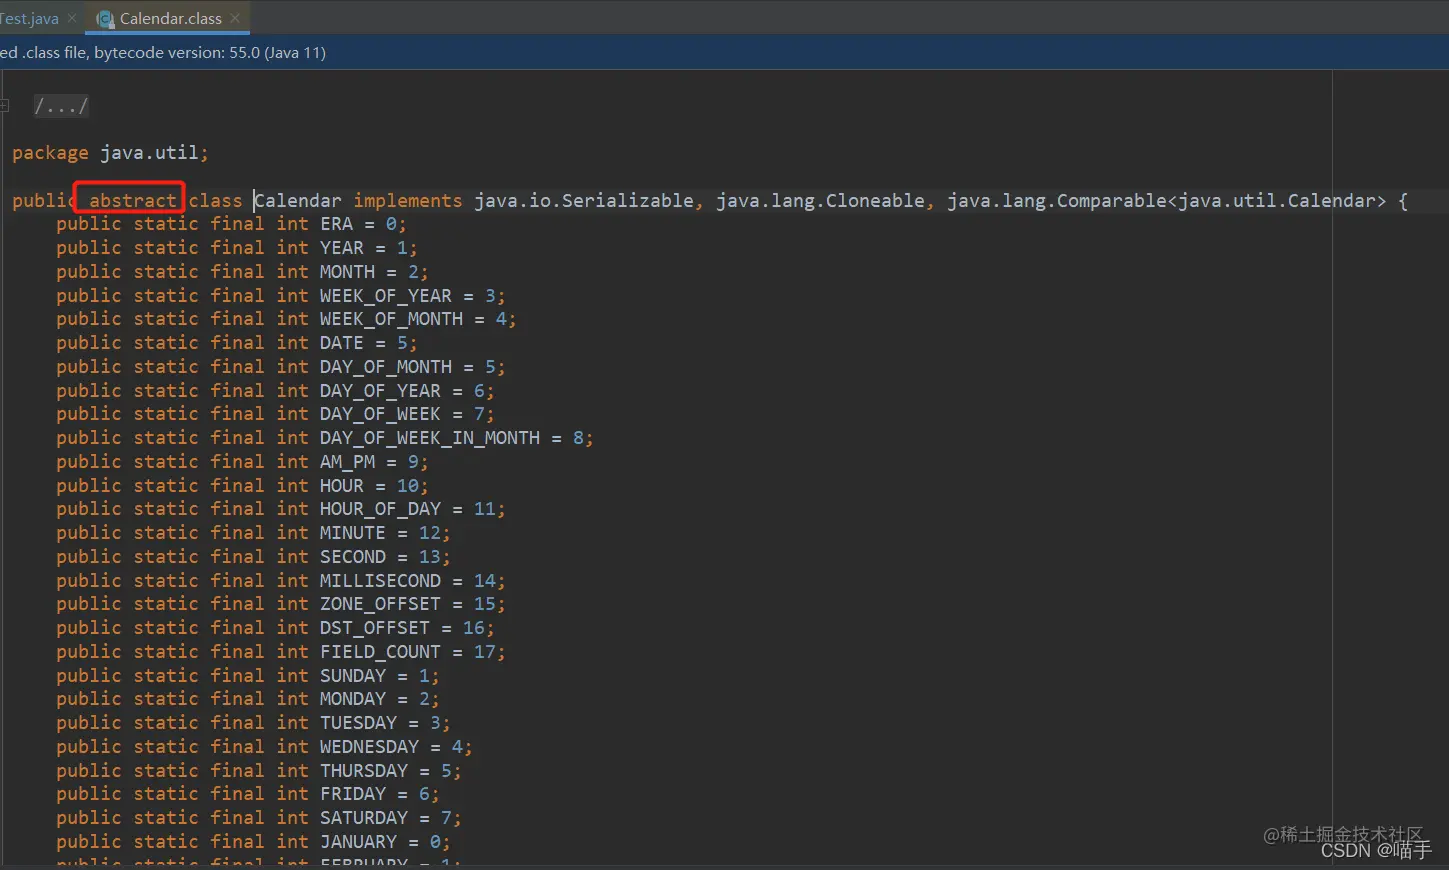Screen dimensions: 1449x870
Task: Click the ZONE_OFFSET constant
Action: (x=380, y=604)
